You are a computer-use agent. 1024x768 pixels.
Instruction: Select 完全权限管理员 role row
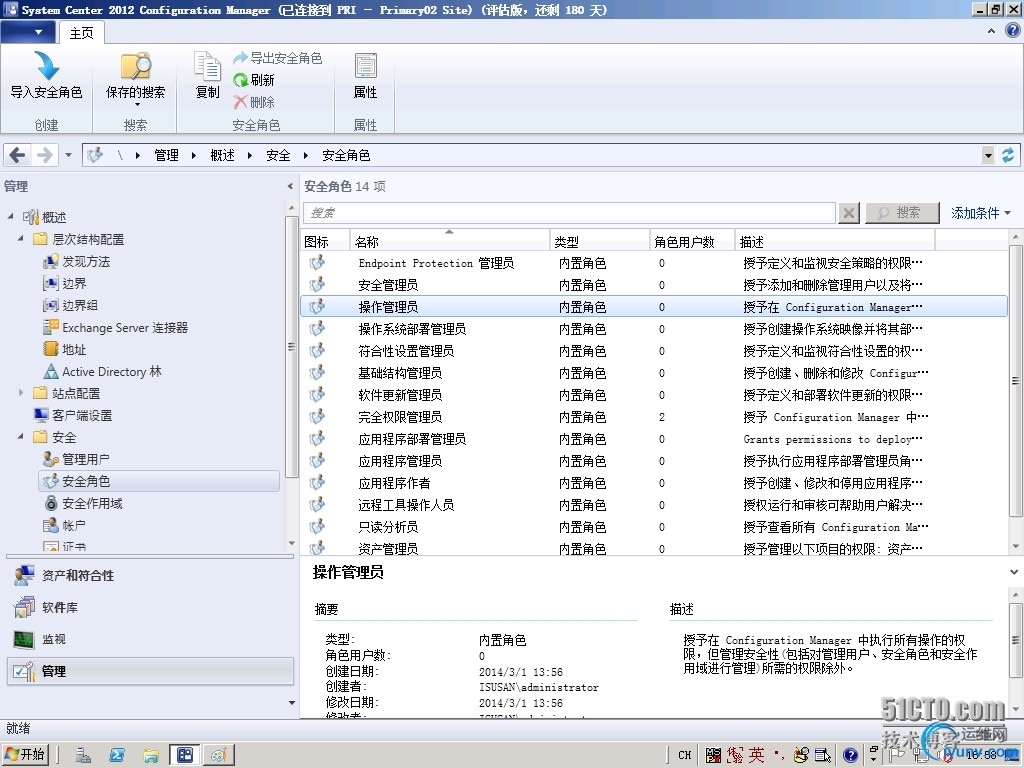pyautogui.click(x=654, y=417)
